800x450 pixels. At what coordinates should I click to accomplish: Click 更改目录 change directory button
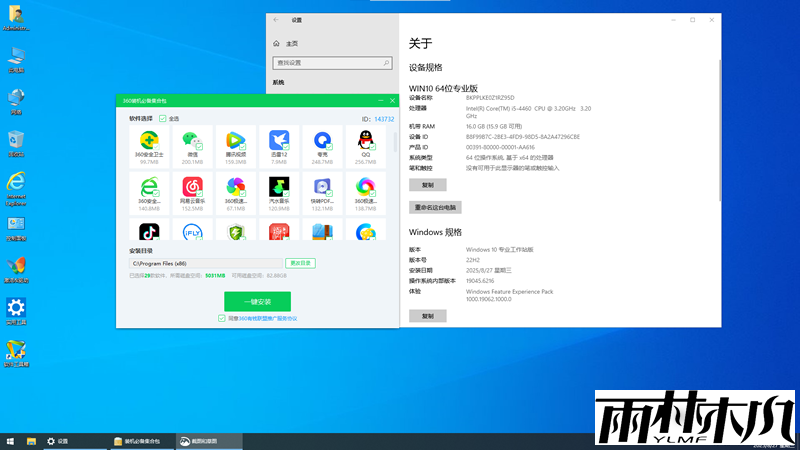tap(300, 263)
